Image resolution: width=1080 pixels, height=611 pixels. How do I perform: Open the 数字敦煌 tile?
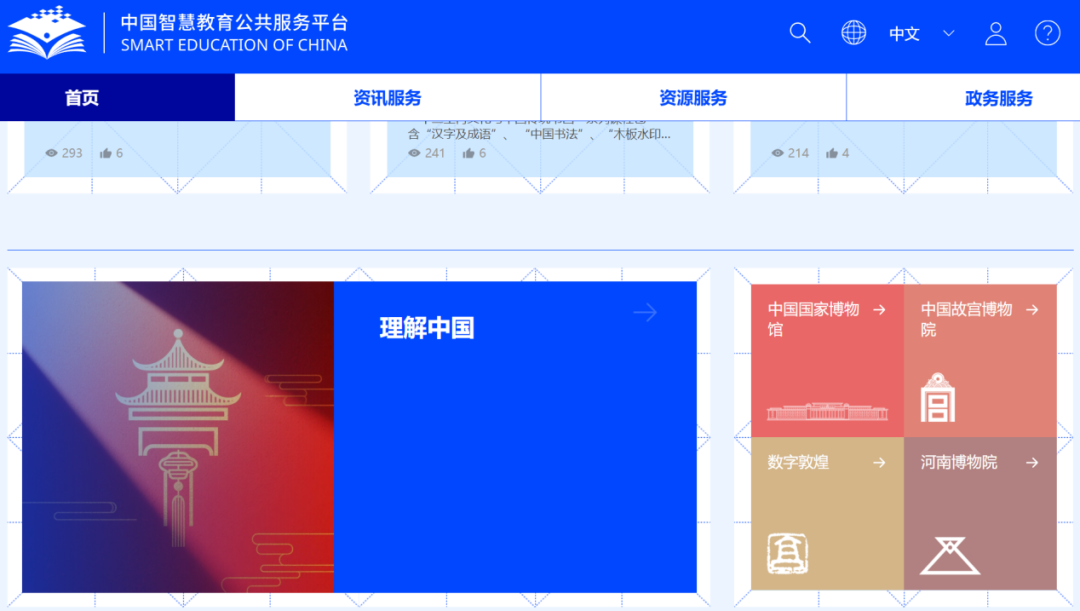(x=827, y=513)
